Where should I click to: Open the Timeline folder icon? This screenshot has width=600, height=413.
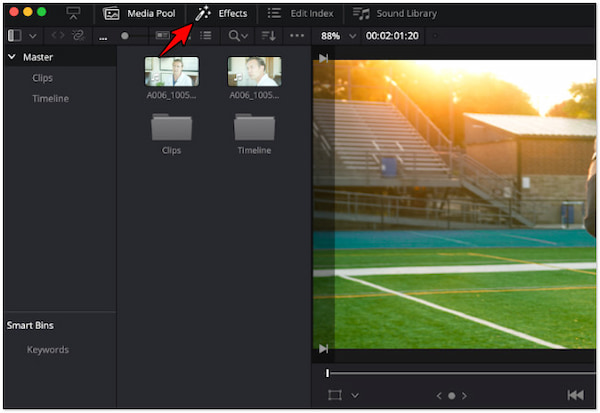[x=254, y=127]
